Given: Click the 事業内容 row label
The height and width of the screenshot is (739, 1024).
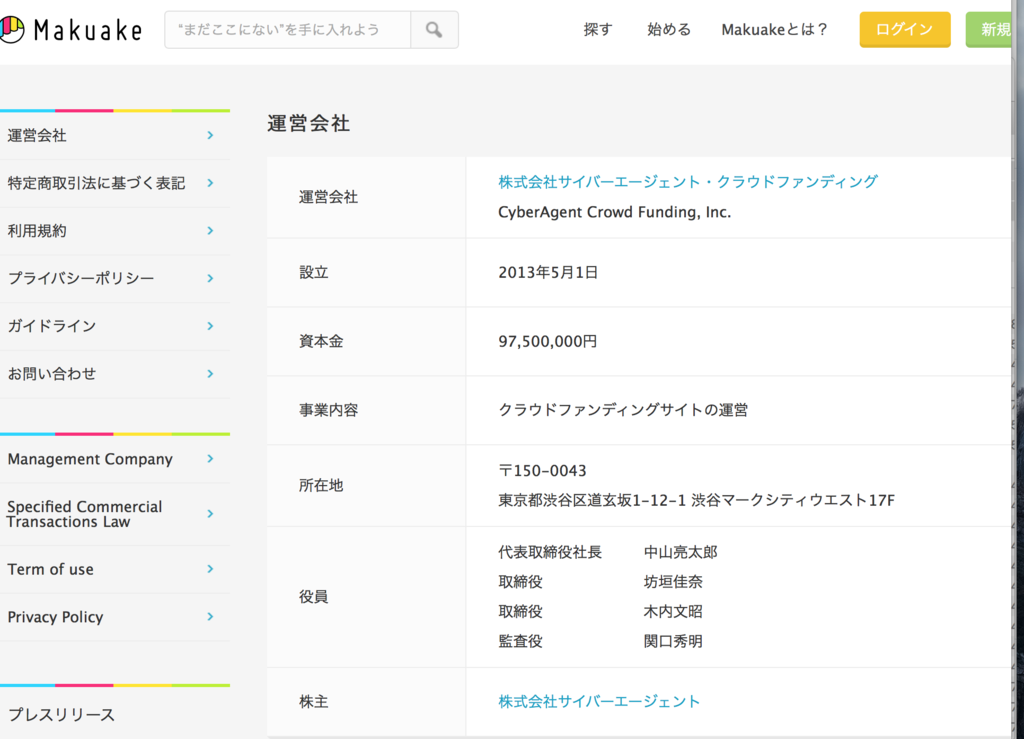Looking at the screenshot, I should coord(328,410).
